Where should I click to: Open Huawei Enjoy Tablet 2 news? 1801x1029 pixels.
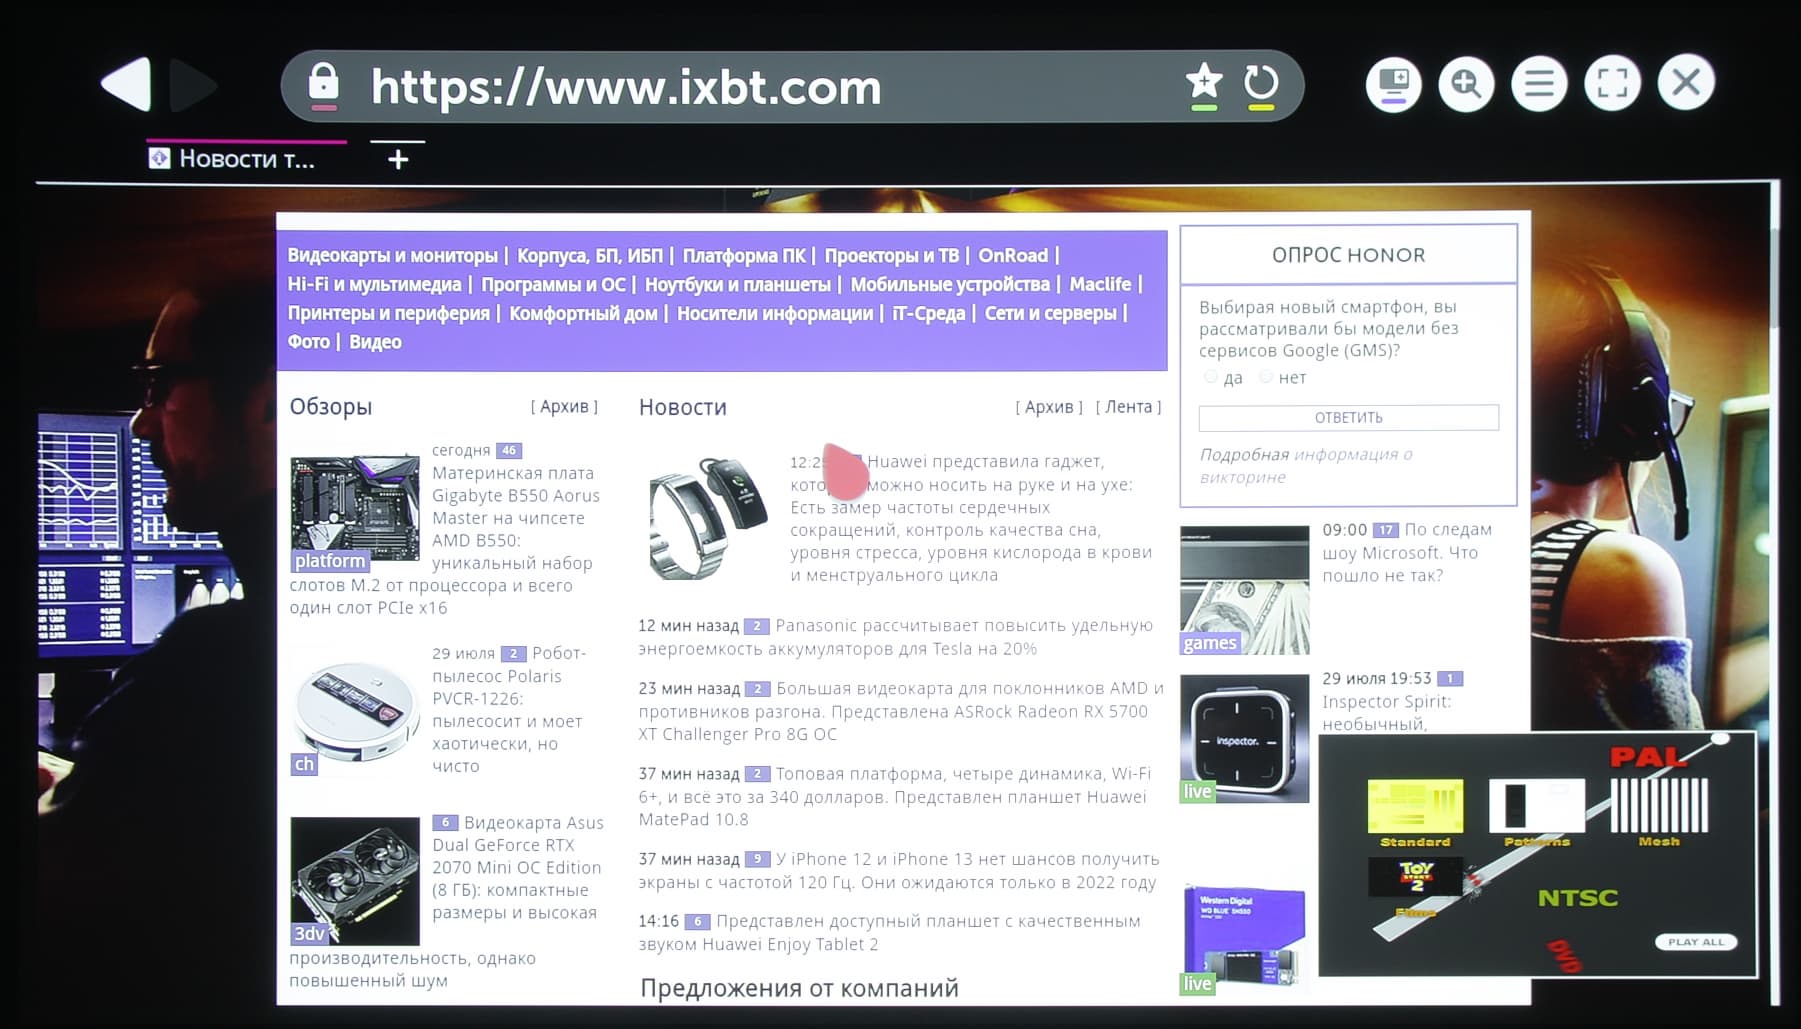889,933
